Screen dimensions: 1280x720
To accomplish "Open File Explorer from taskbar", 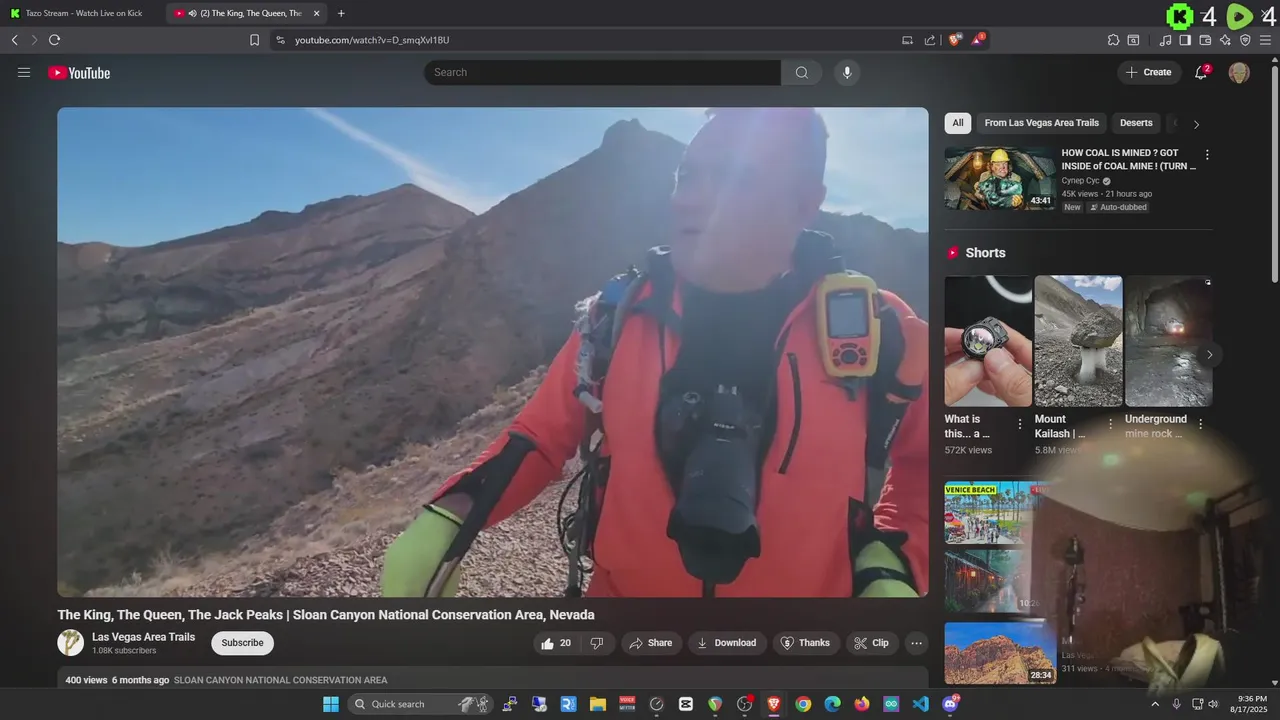I will [x=597, y=704].
